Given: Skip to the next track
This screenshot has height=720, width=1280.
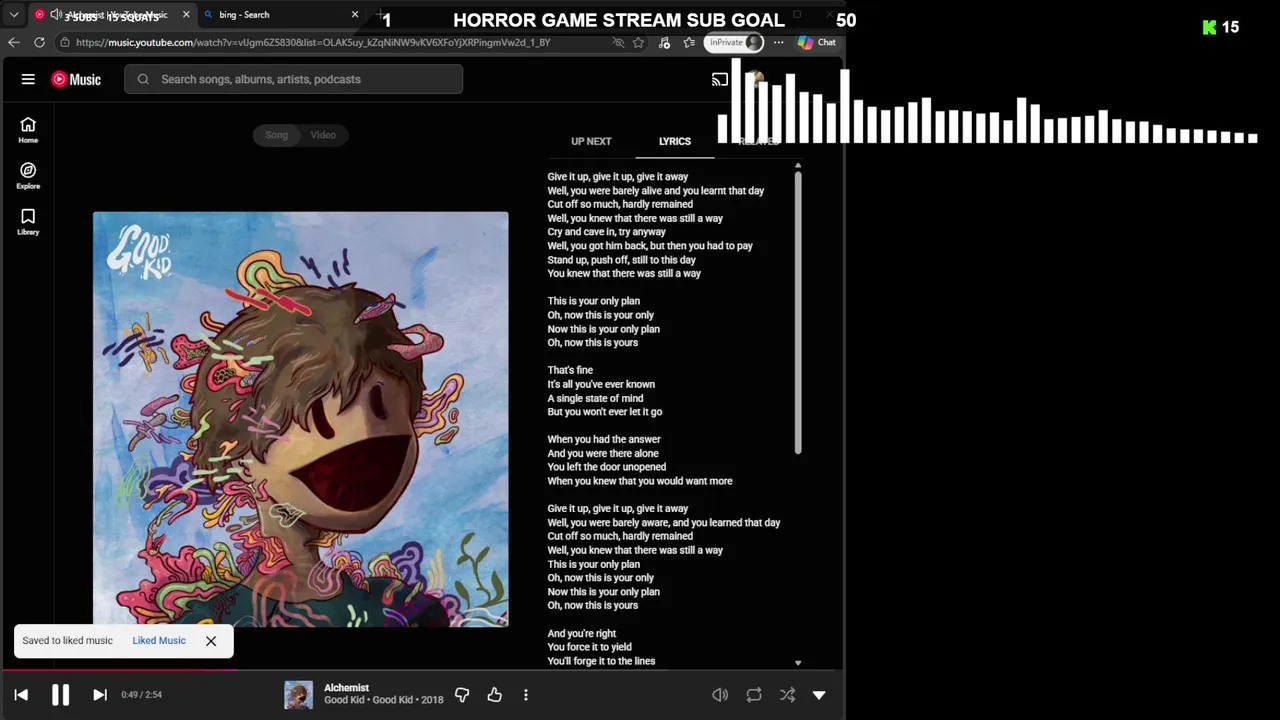Looking at the screenshot, I should pyautogui.click(x=99, y=695).
